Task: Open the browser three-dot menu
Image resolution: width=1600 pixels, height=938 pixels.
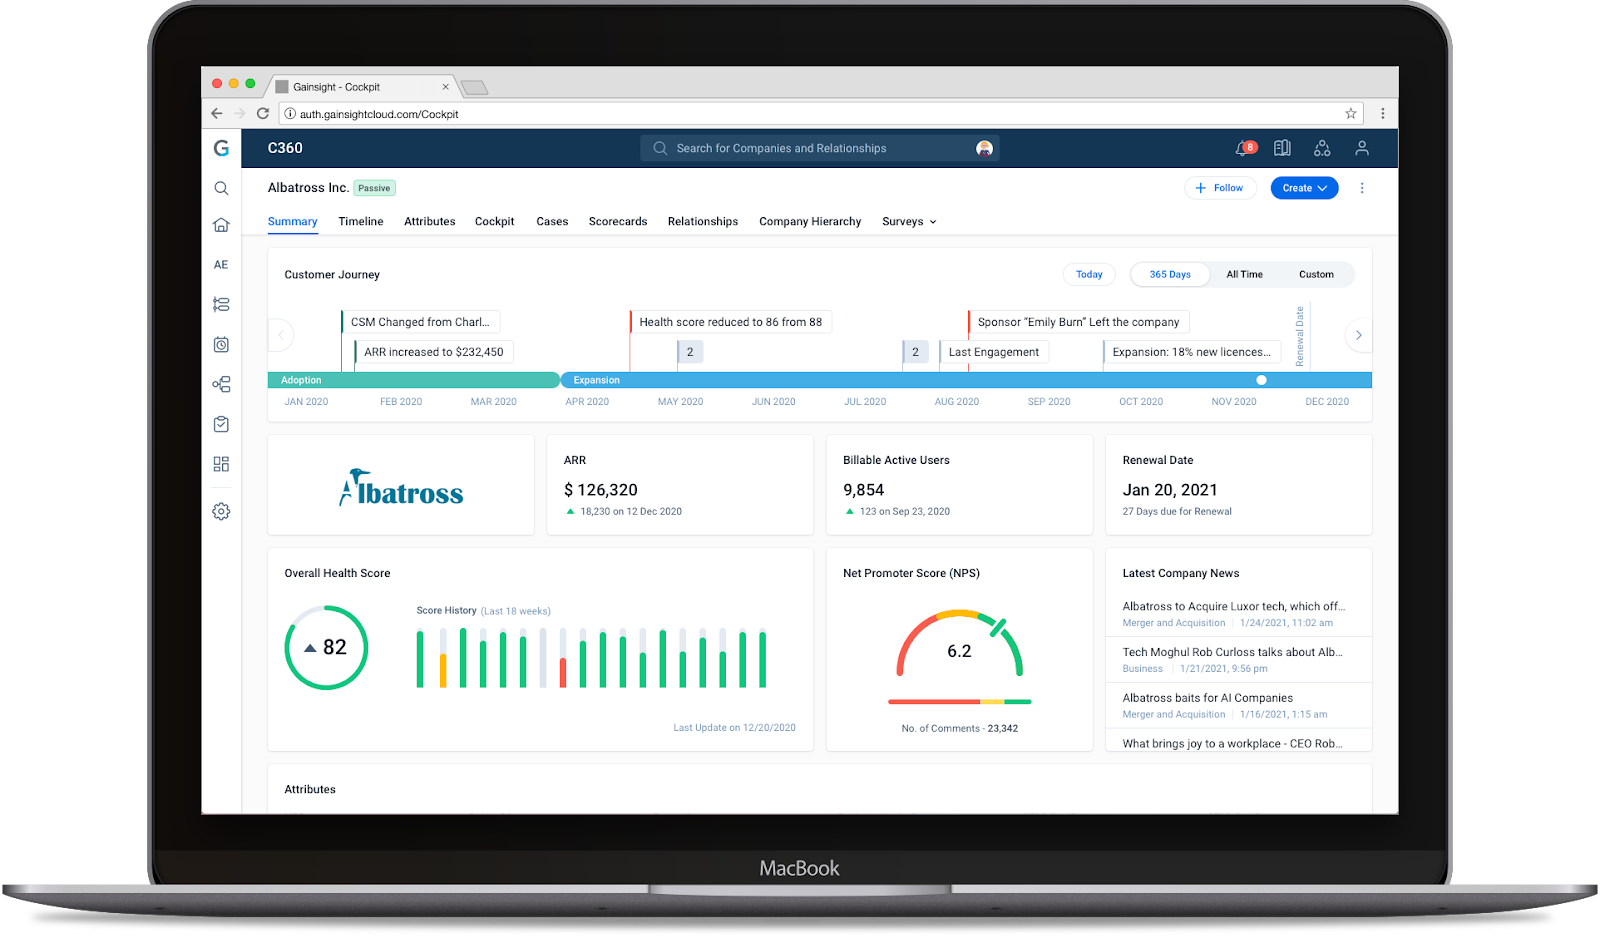Action: tap(1383, 114)
